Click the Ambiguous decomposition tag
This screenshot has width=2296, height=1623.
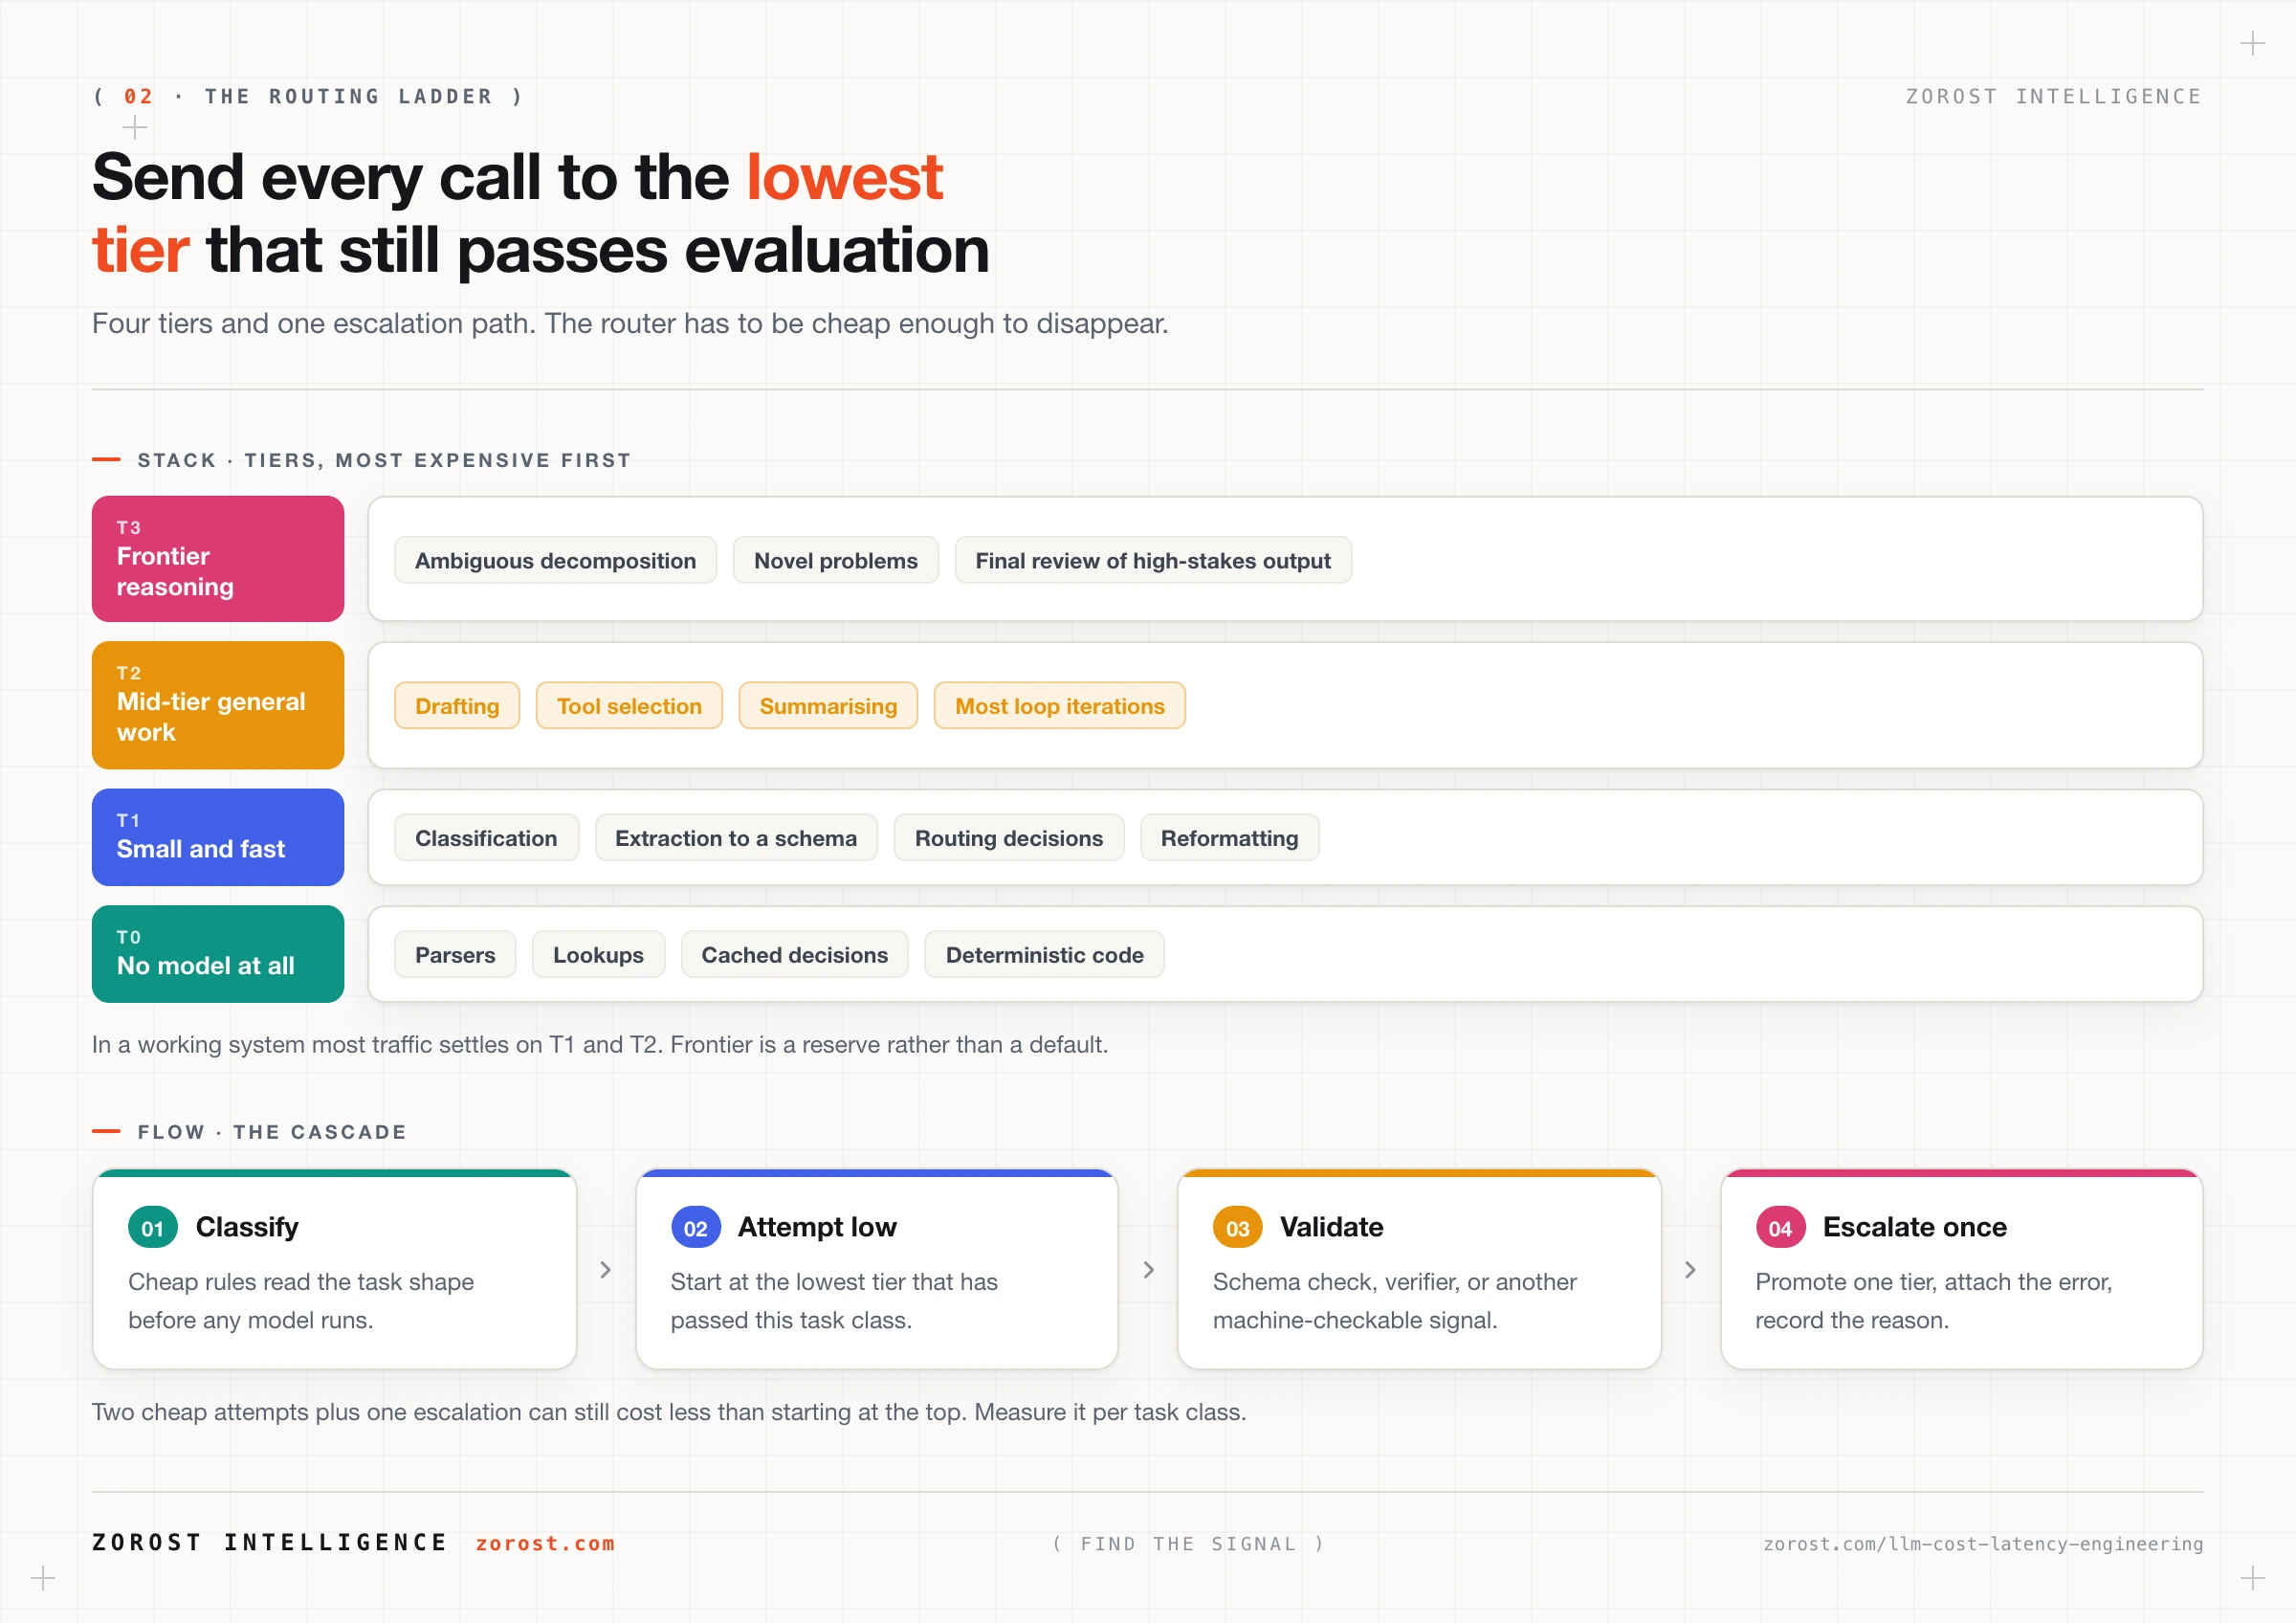point(555,561)
